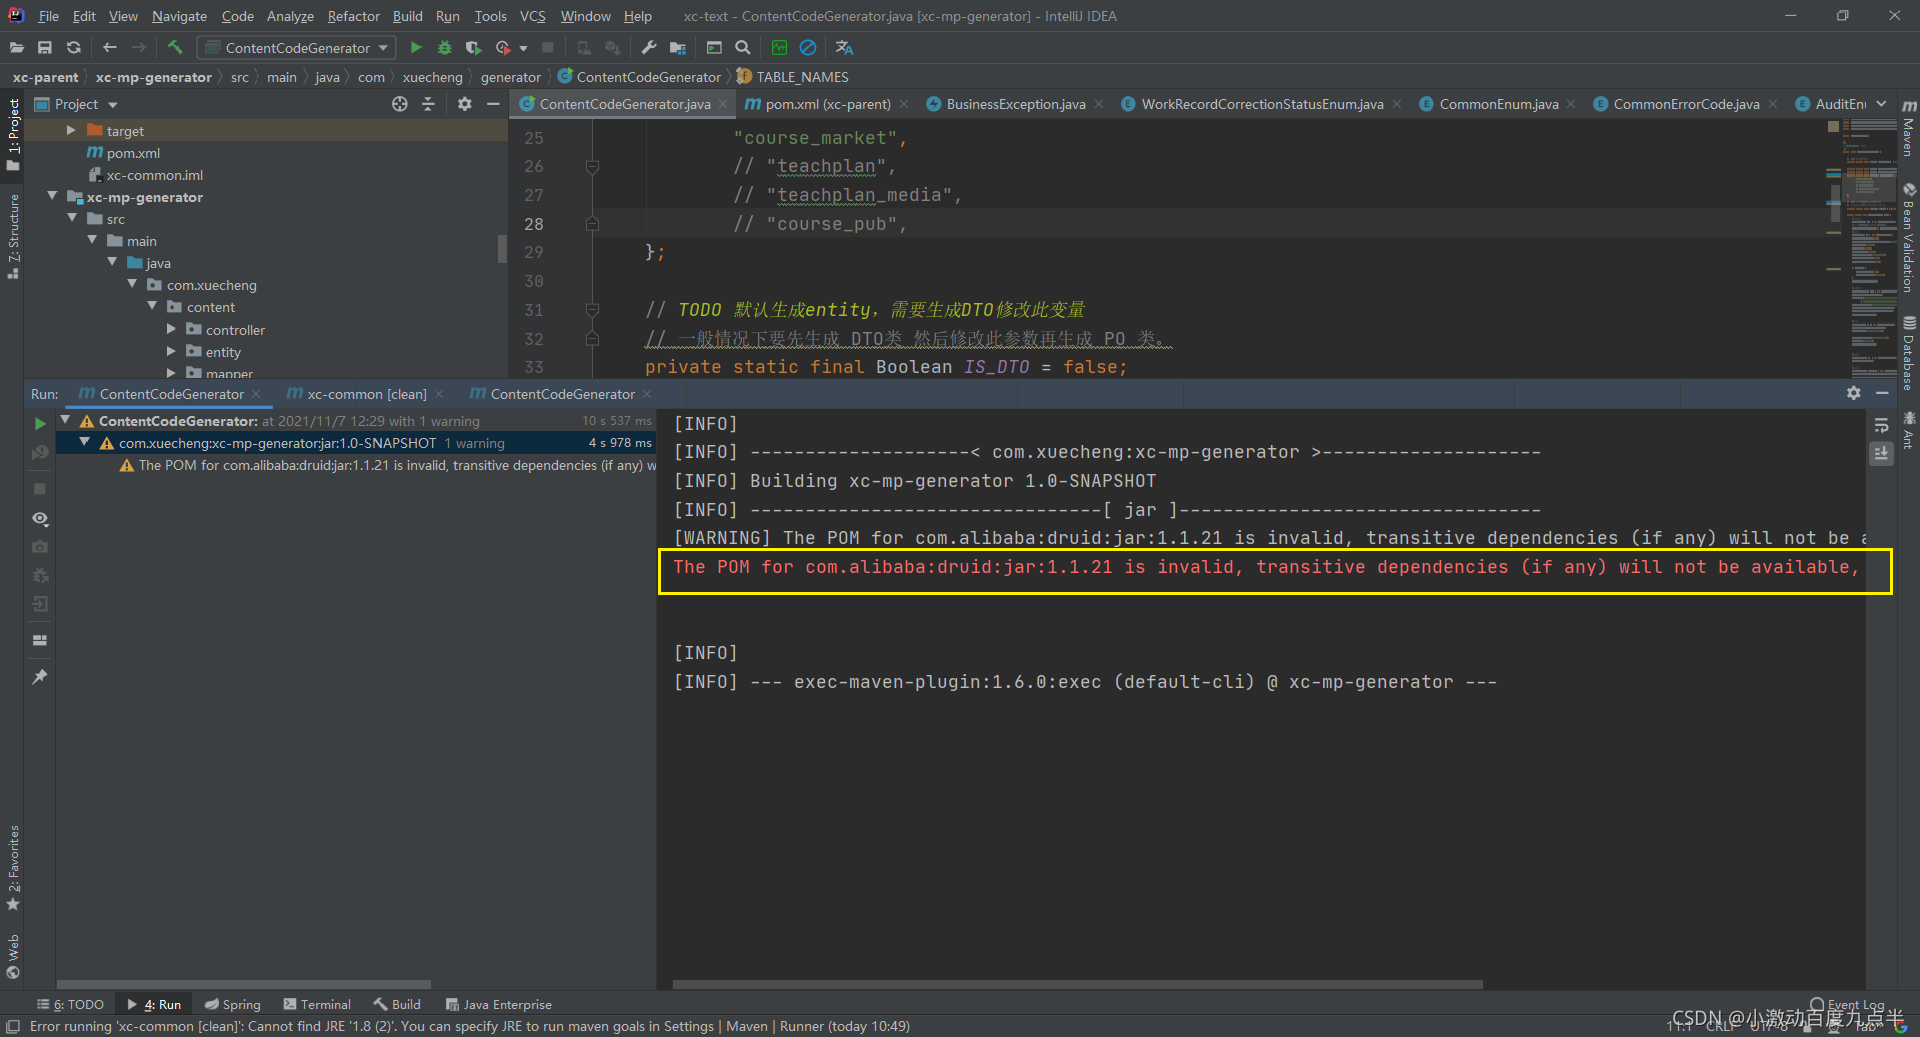1920x1037 pixels.
Task: Click the Project tree vertical scrollbar
Action: pos(502,248)
